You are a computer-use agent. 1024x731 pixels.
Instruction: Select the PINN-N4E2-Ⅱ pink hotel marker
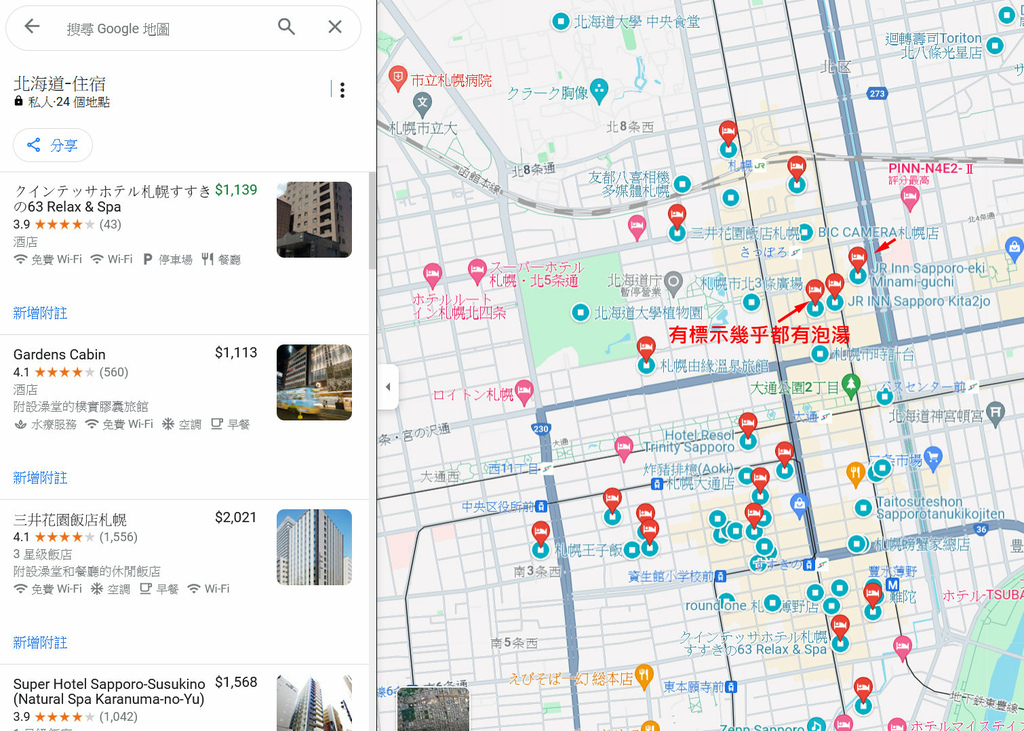pyautogui.click(x=909, y=199)
